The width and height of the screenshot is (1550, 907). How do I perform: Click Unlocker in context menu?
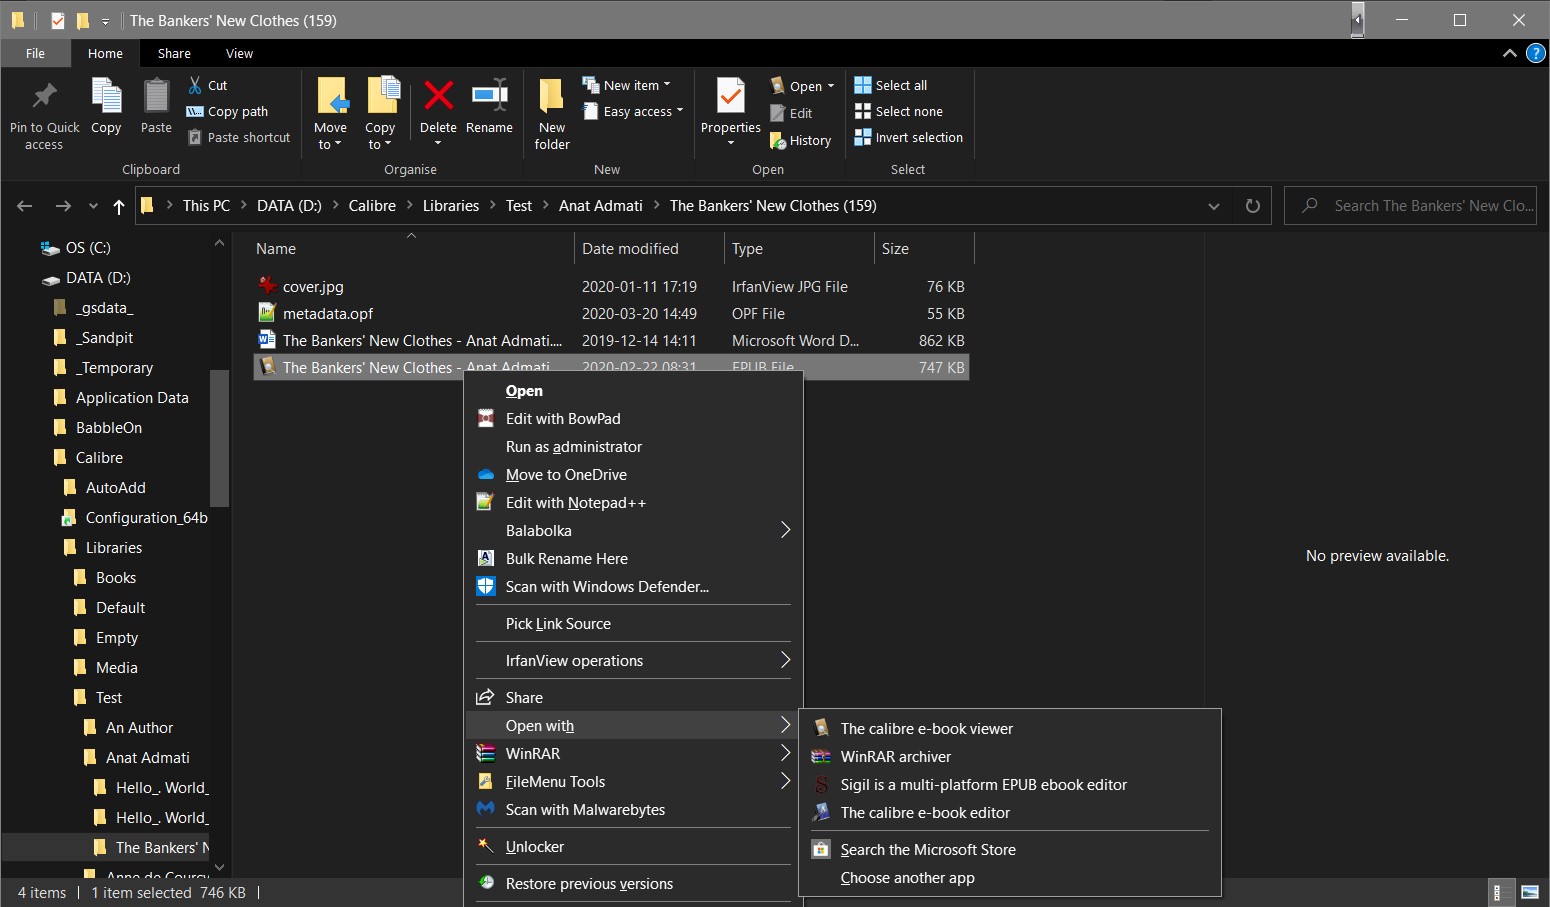(634, 847)
